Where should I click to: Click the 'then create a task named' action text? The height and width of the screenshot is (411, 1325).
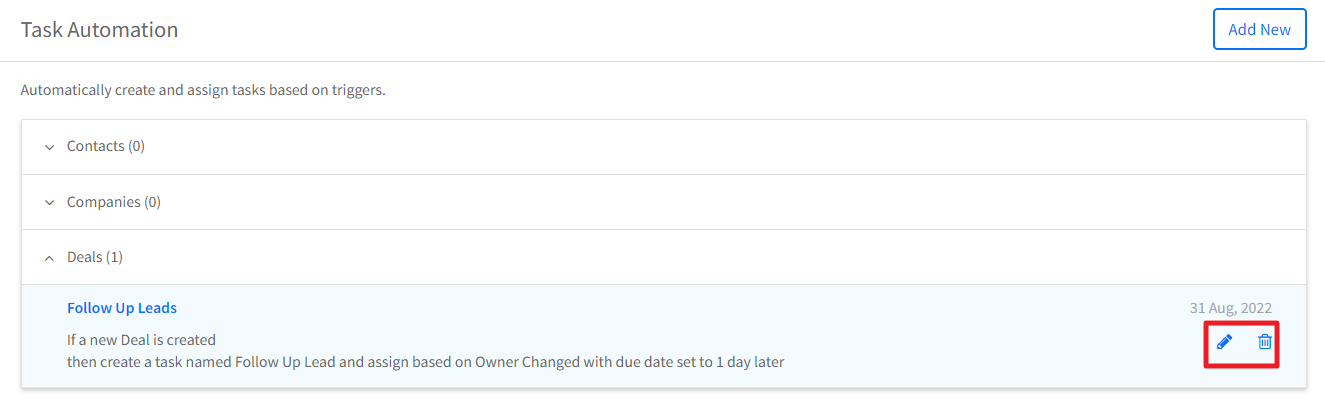[x=425, y=362]
